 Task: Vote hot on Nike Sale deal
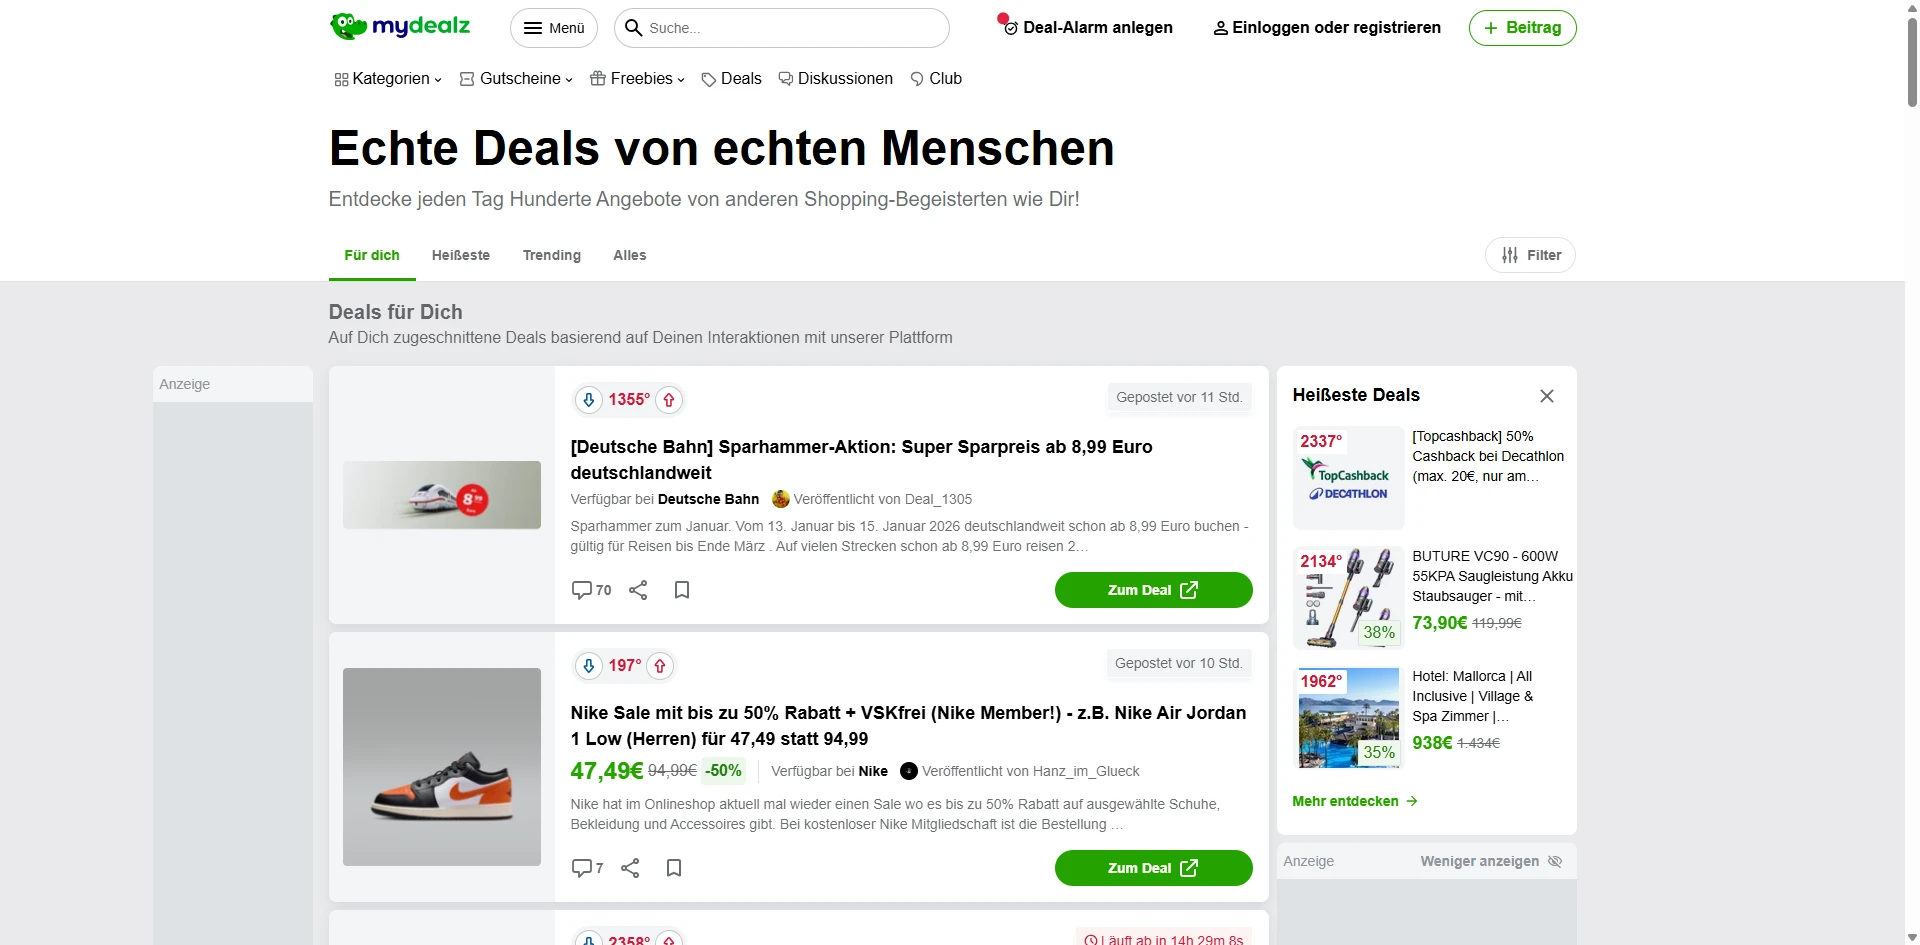click(x=660, y=666)
